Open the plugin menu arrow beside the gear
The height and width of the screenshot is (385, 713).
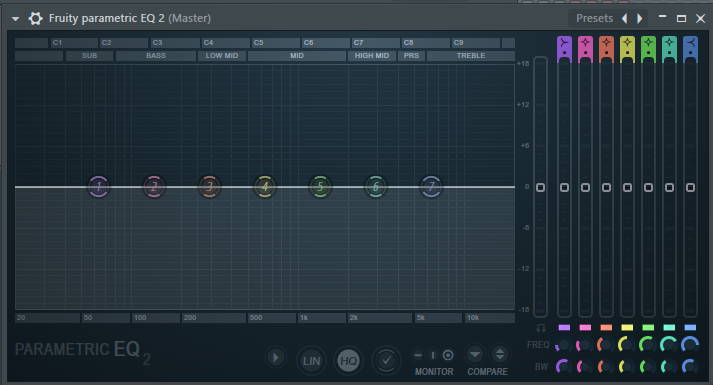tap(15, 19)
